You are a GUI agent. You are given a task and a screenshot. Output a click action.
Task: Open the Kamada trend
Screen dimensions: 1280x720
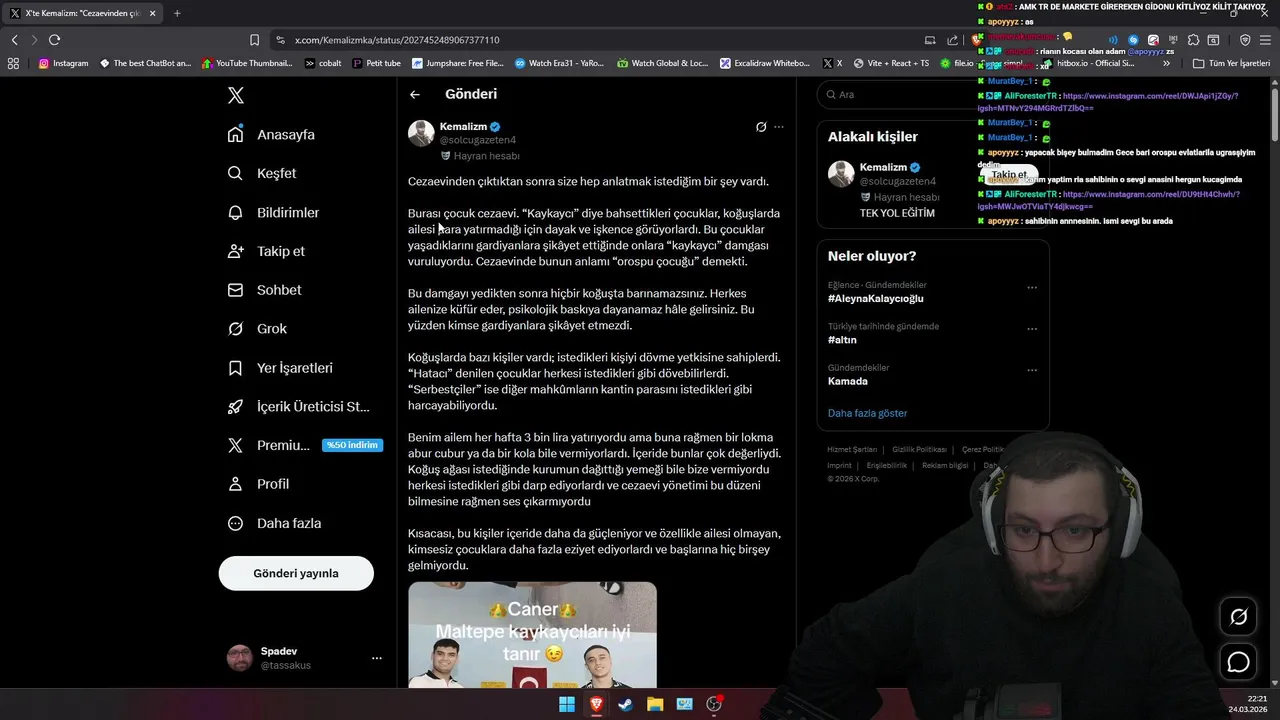[847, 381]
